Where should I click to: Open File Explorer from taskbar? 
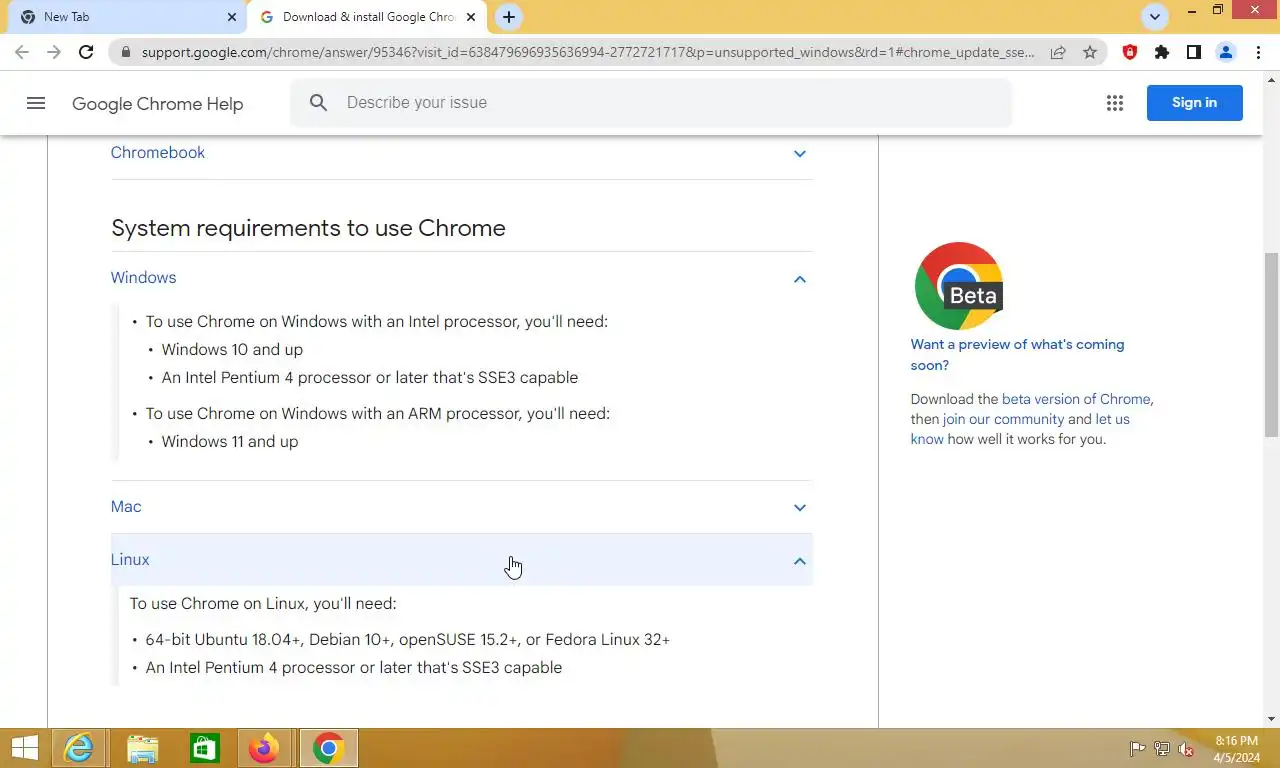click(x=143, y=748)
